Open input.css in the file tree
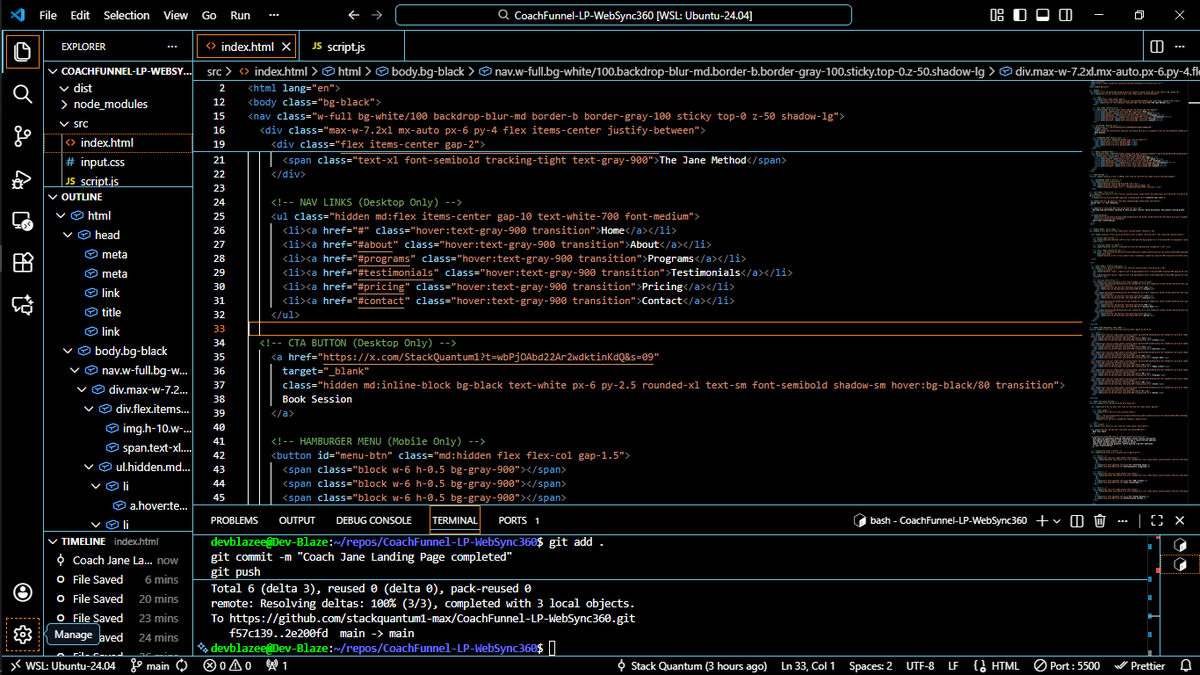 [118, 162]
